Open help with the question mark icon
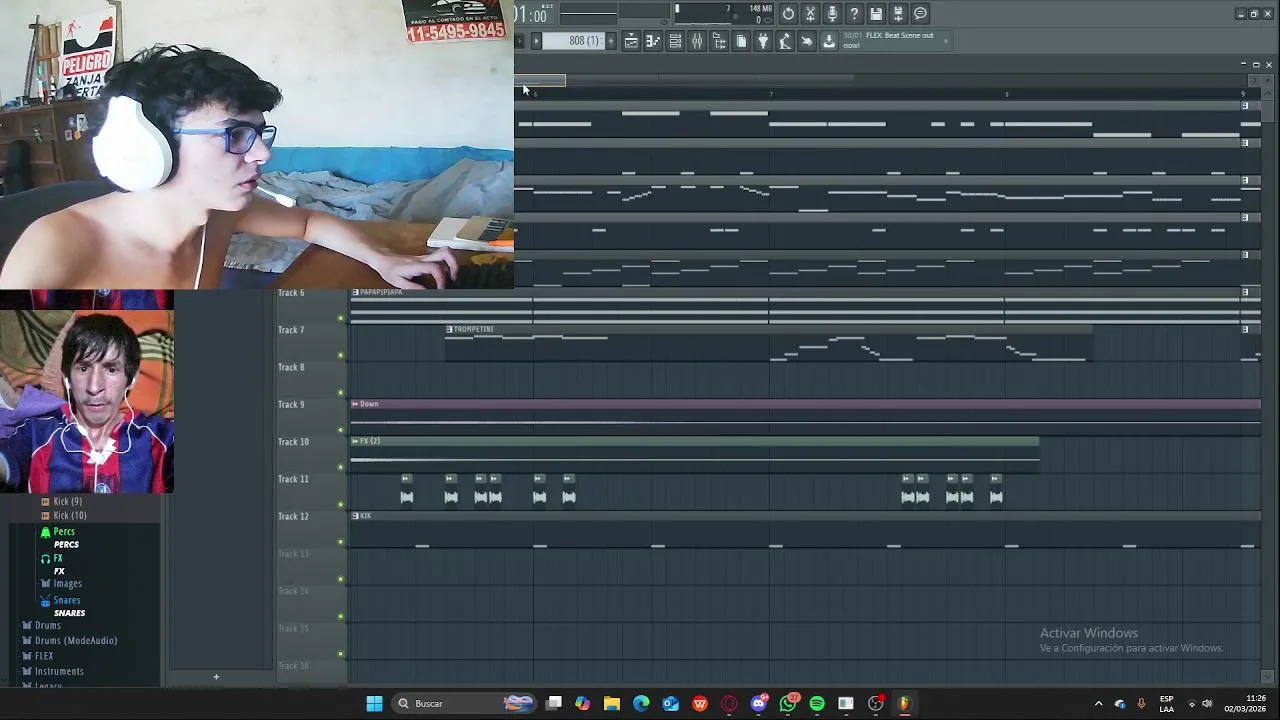 (854, 14)
